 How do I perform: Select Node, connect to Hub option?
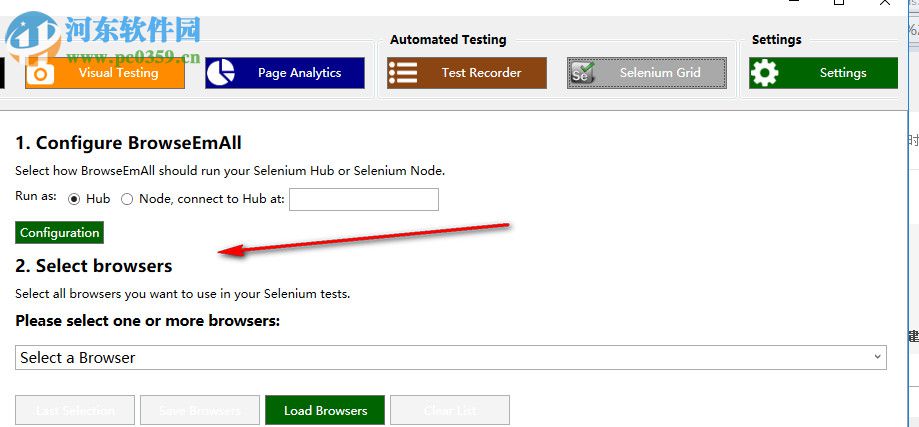point(127,199)
